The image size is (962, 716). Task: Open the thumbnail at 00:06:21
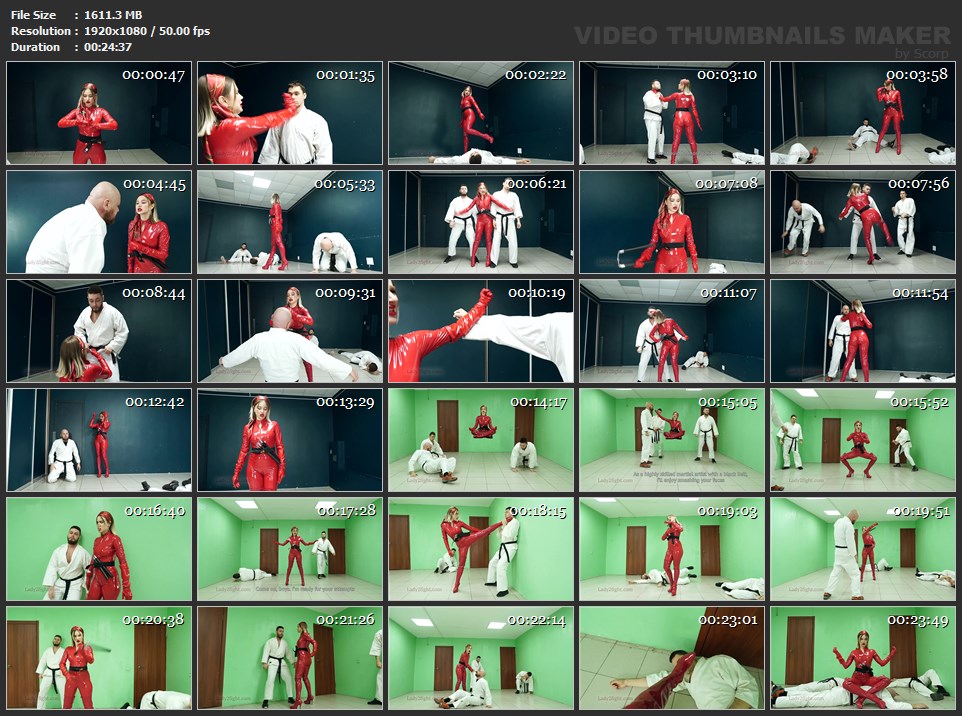[x=480, y=222]
